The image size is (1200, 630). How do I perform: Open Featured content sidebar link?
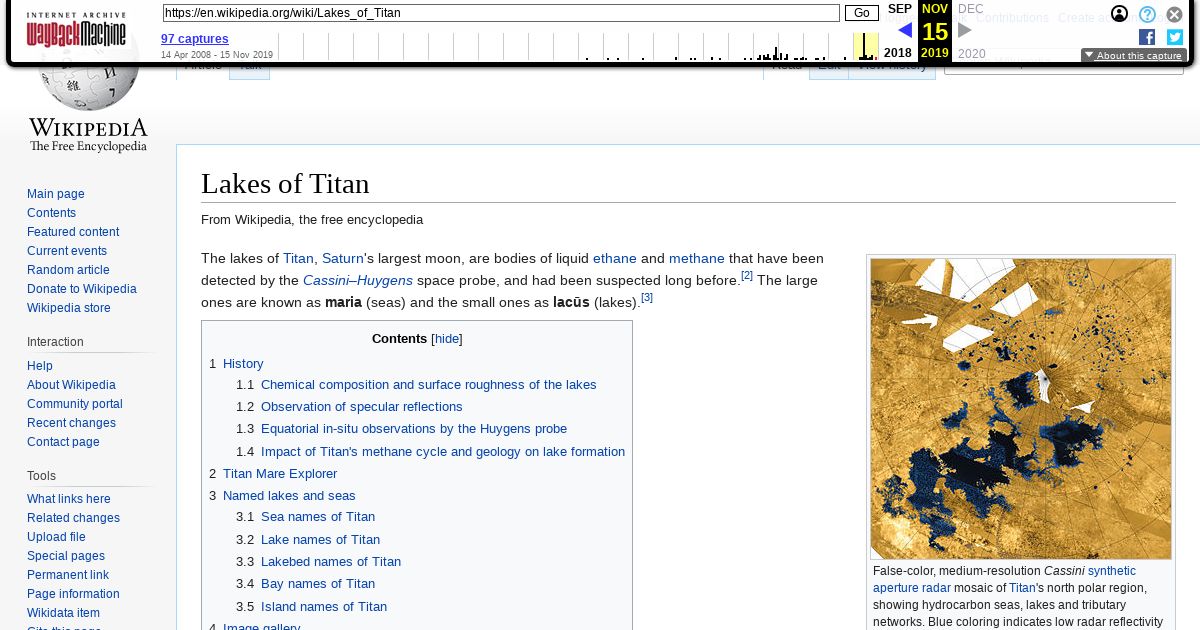coord(73,232)
